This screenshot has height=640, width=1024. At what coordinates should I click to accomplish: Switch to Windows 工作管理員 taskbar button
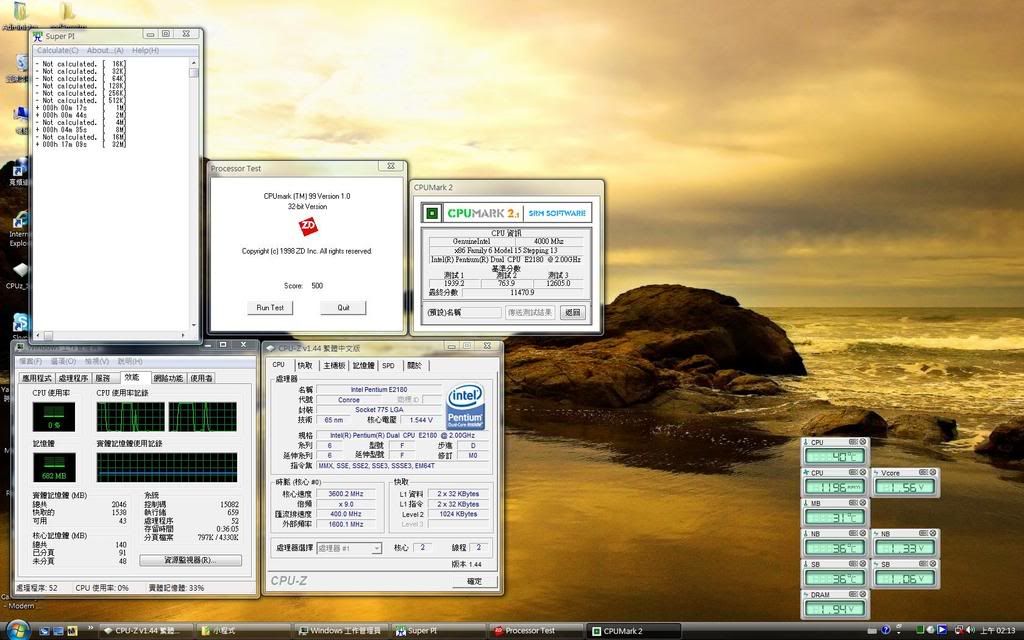coord(340,631)
